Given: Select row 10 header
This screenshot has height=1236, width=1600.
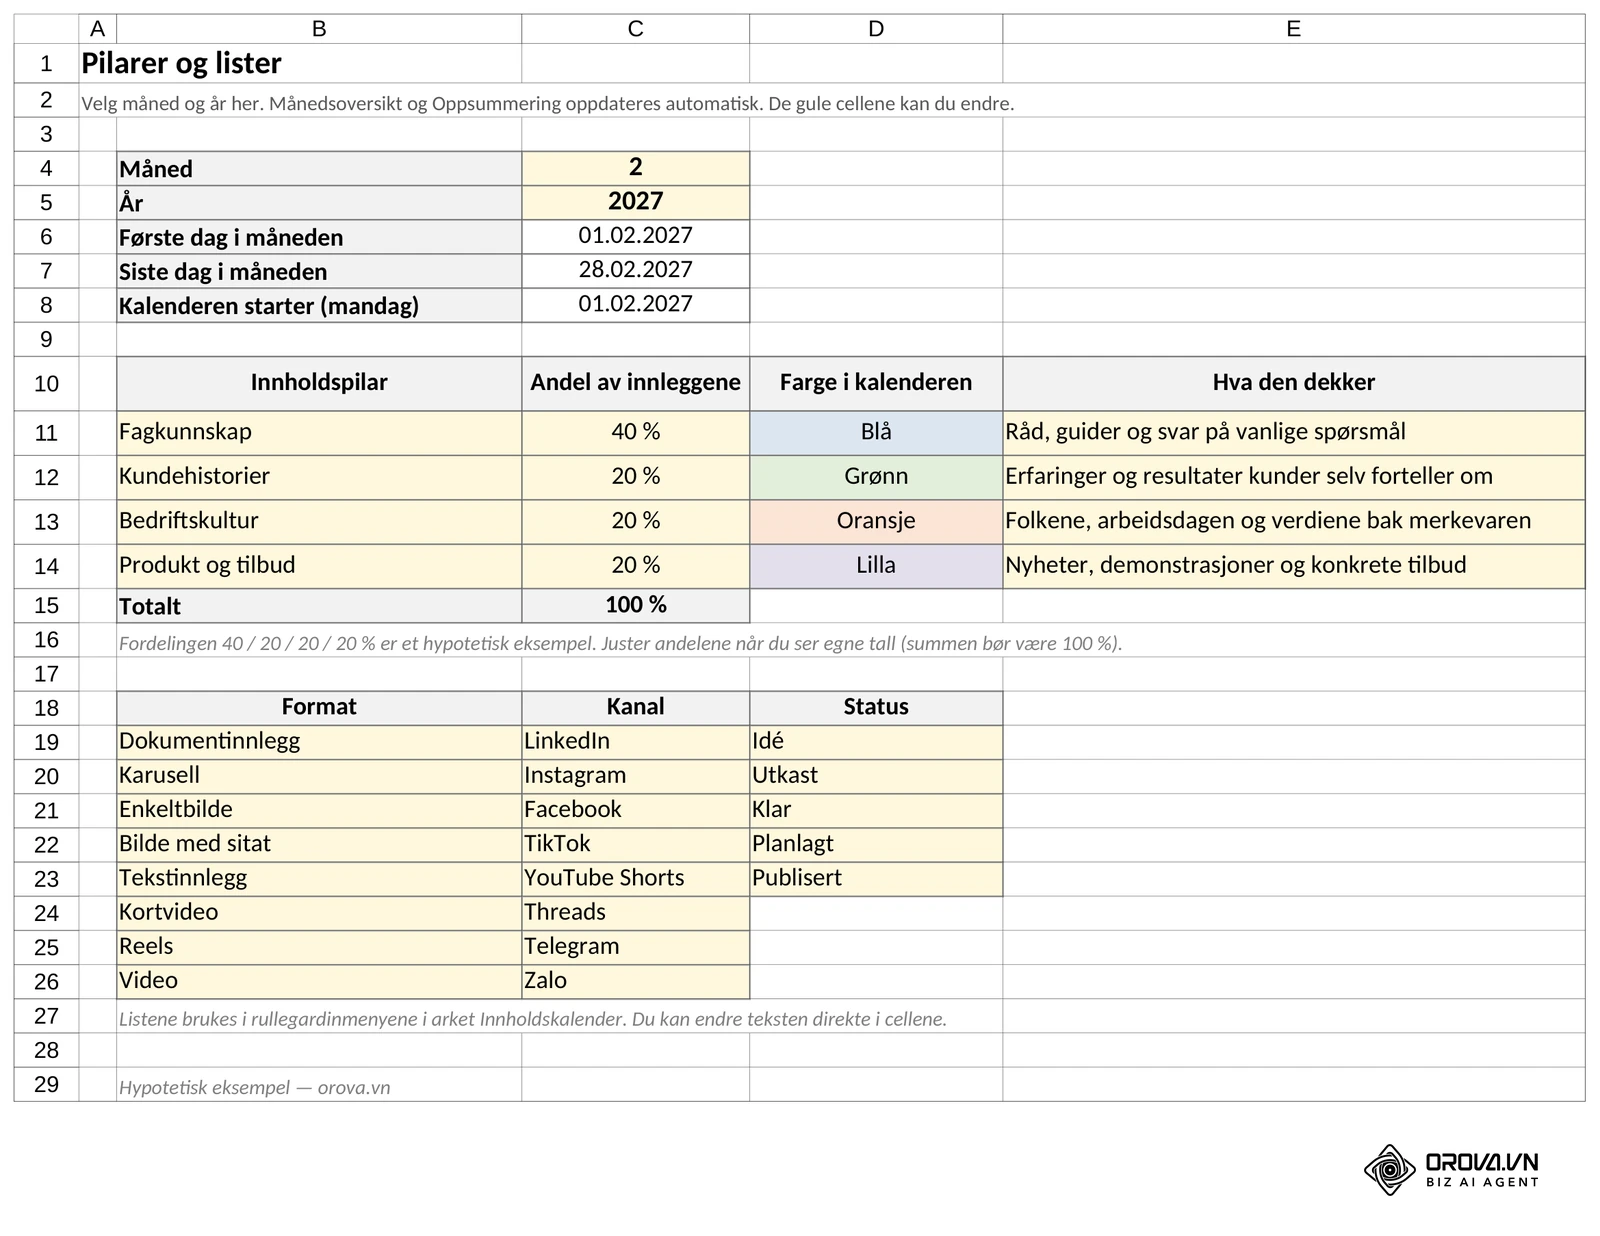Looking at the screenshot, I should point(46,383).
